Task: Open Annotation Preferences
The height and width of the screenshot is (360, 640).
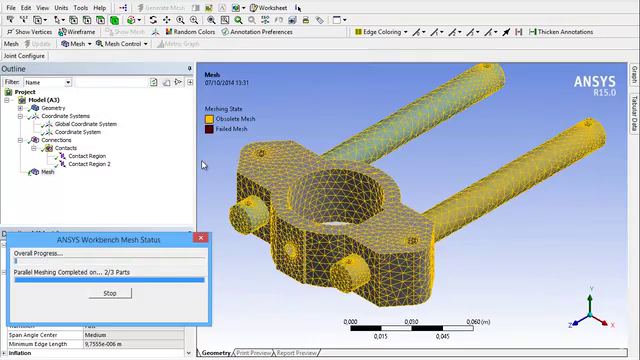Action: coord(257,32)
